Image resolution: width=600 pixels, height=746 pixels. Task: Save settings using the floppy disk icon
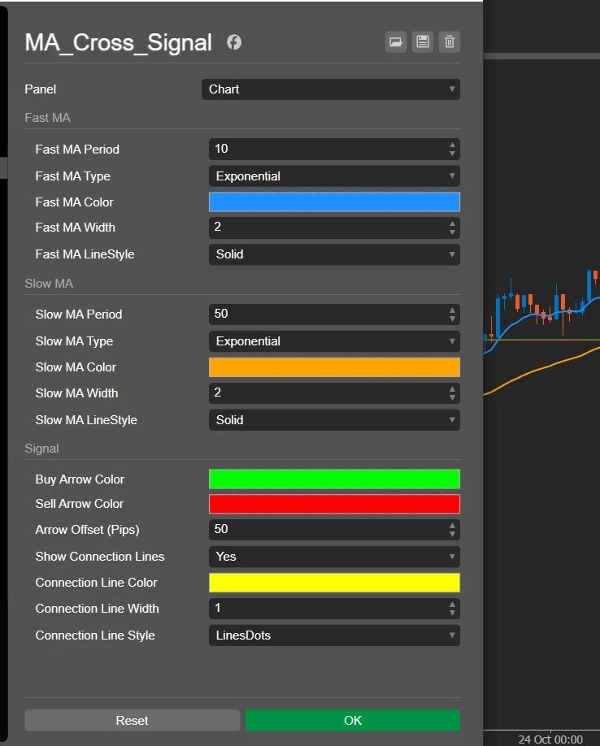click(422, 42)
